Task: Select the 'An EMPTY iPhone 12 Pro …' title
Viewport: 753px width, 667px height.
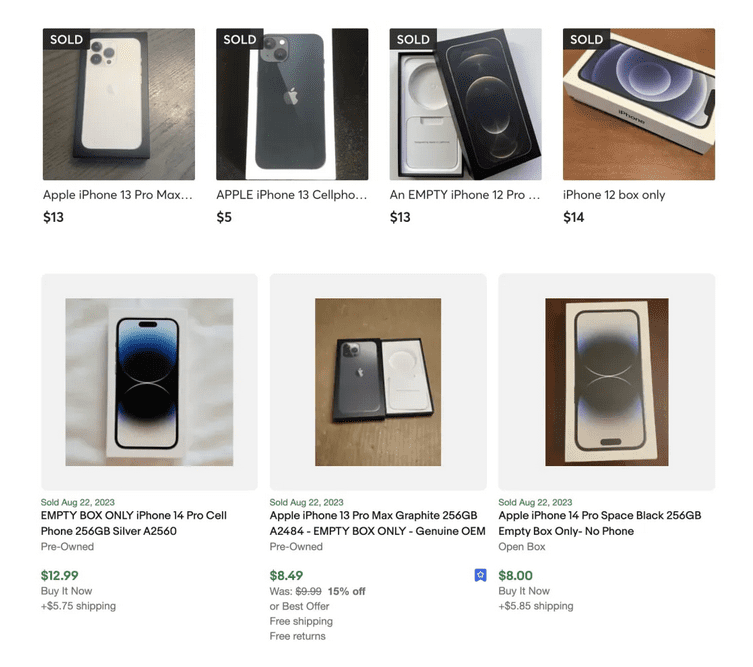Action: (x=465, y=195)
